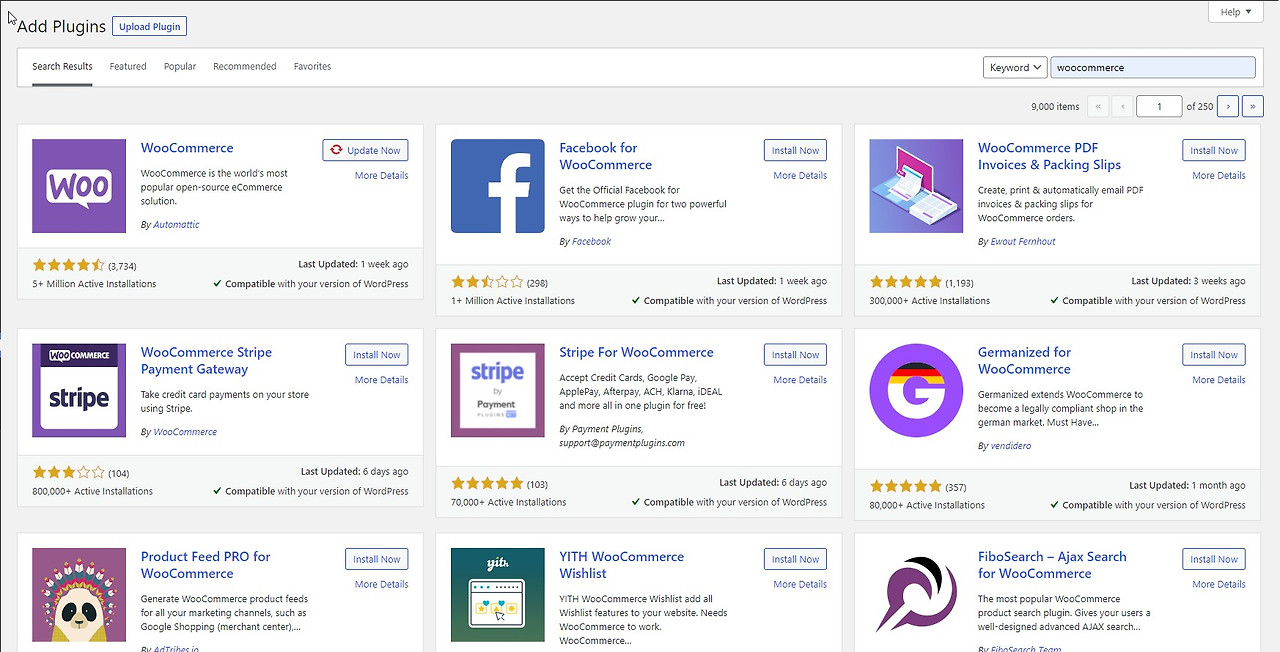Click the "5+ Million Active Installations" text
The width and height of the screenshot is (1280, 652).
click(x=94, y=284)
